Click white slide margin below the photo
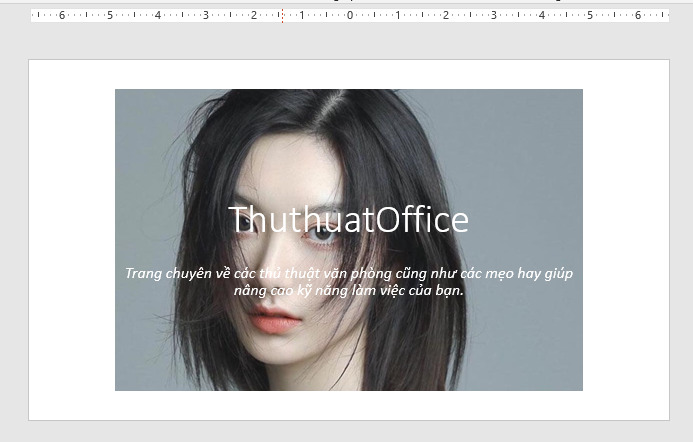The width and height of the screenshot is (693, 442). [x=348, y=405]
